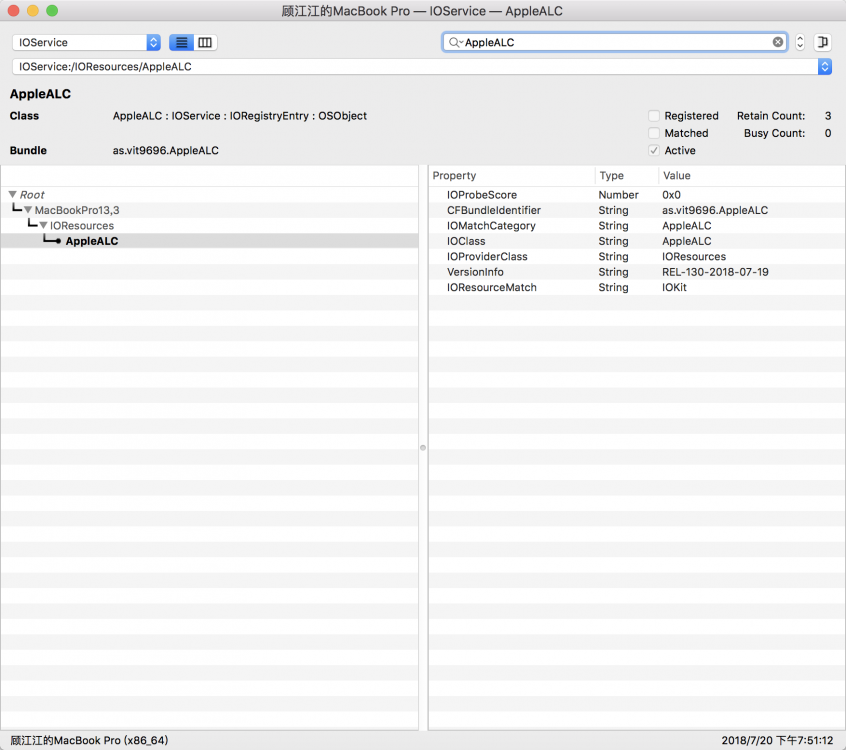The height and width of the screenshot is (750, 846).
Task: Select the VersionInfo property row
Action: 637,272
